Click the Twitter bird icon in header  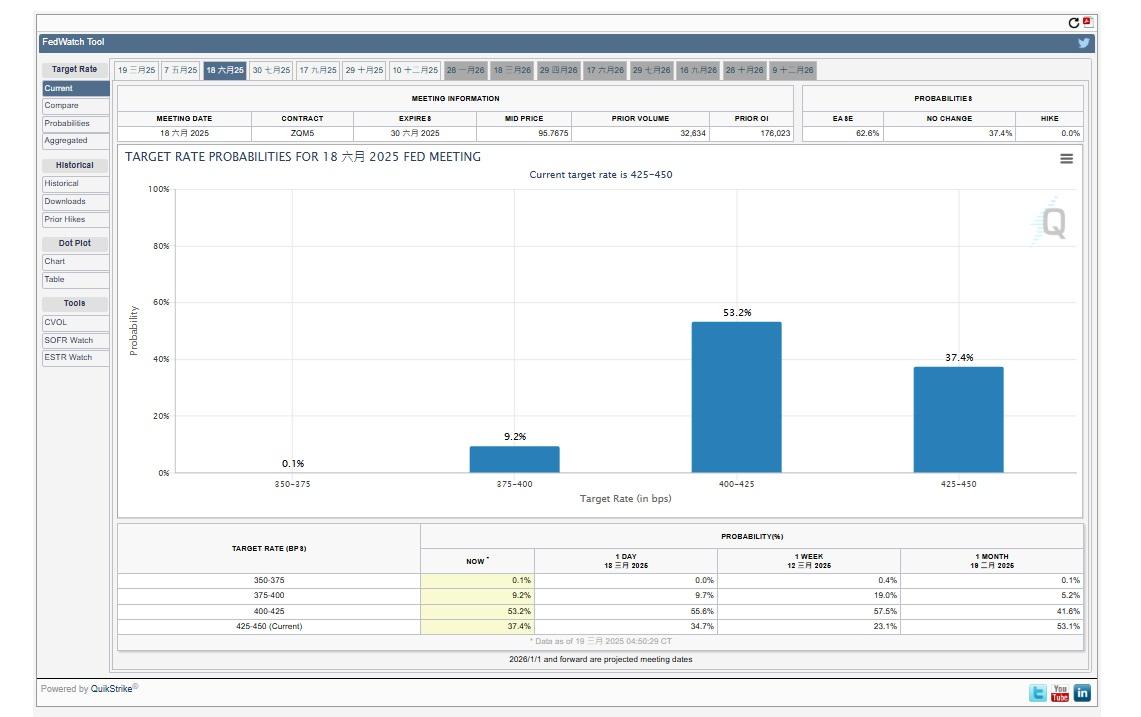pos(1083,43)
